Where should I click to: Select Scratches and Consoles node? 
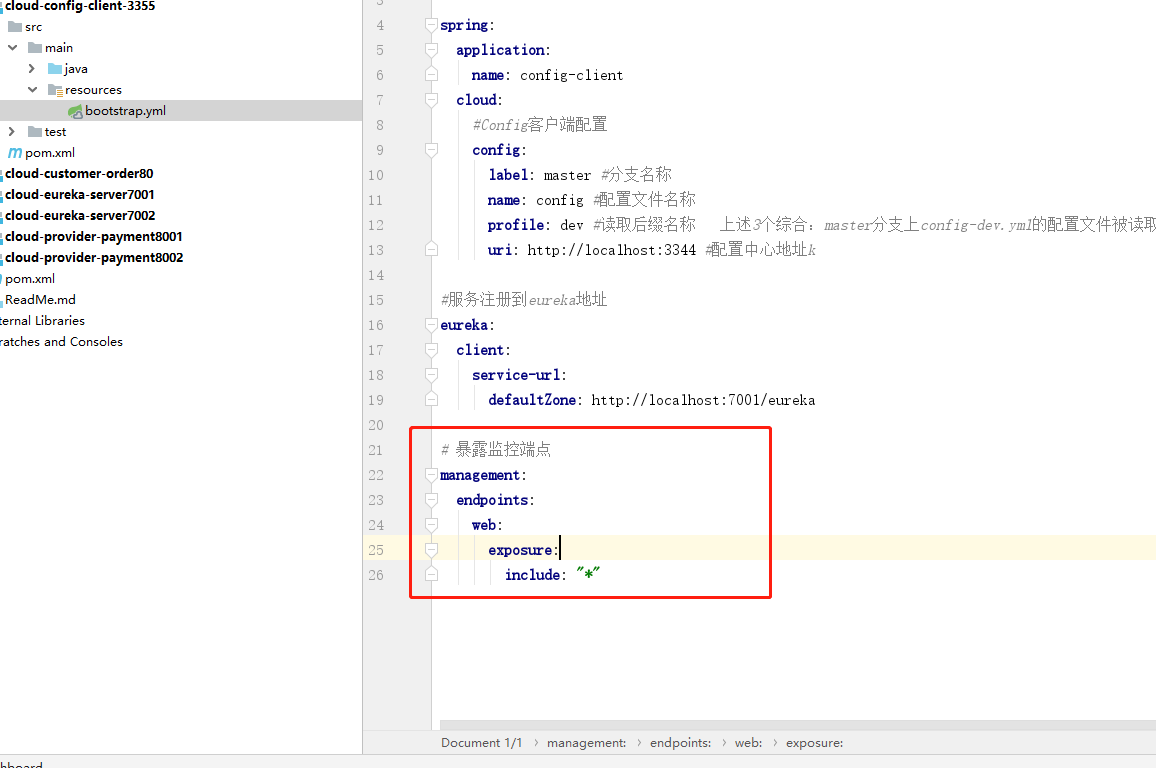point(61,342)
